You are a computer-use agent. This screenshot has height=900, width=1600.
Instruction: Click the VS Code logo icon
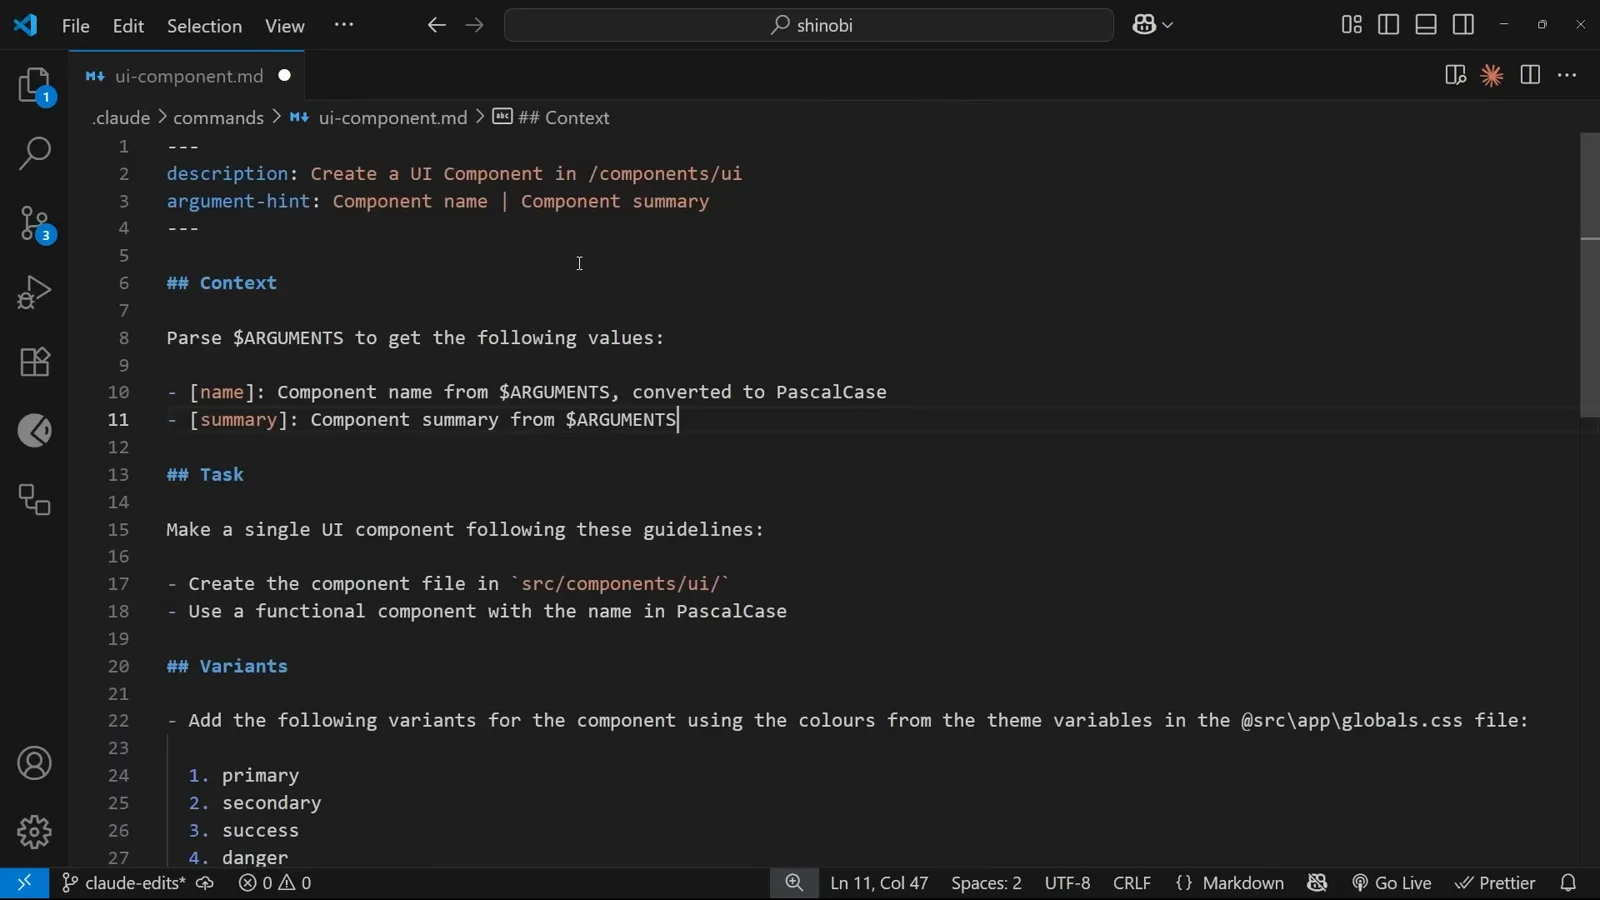(x=25, y=25)
